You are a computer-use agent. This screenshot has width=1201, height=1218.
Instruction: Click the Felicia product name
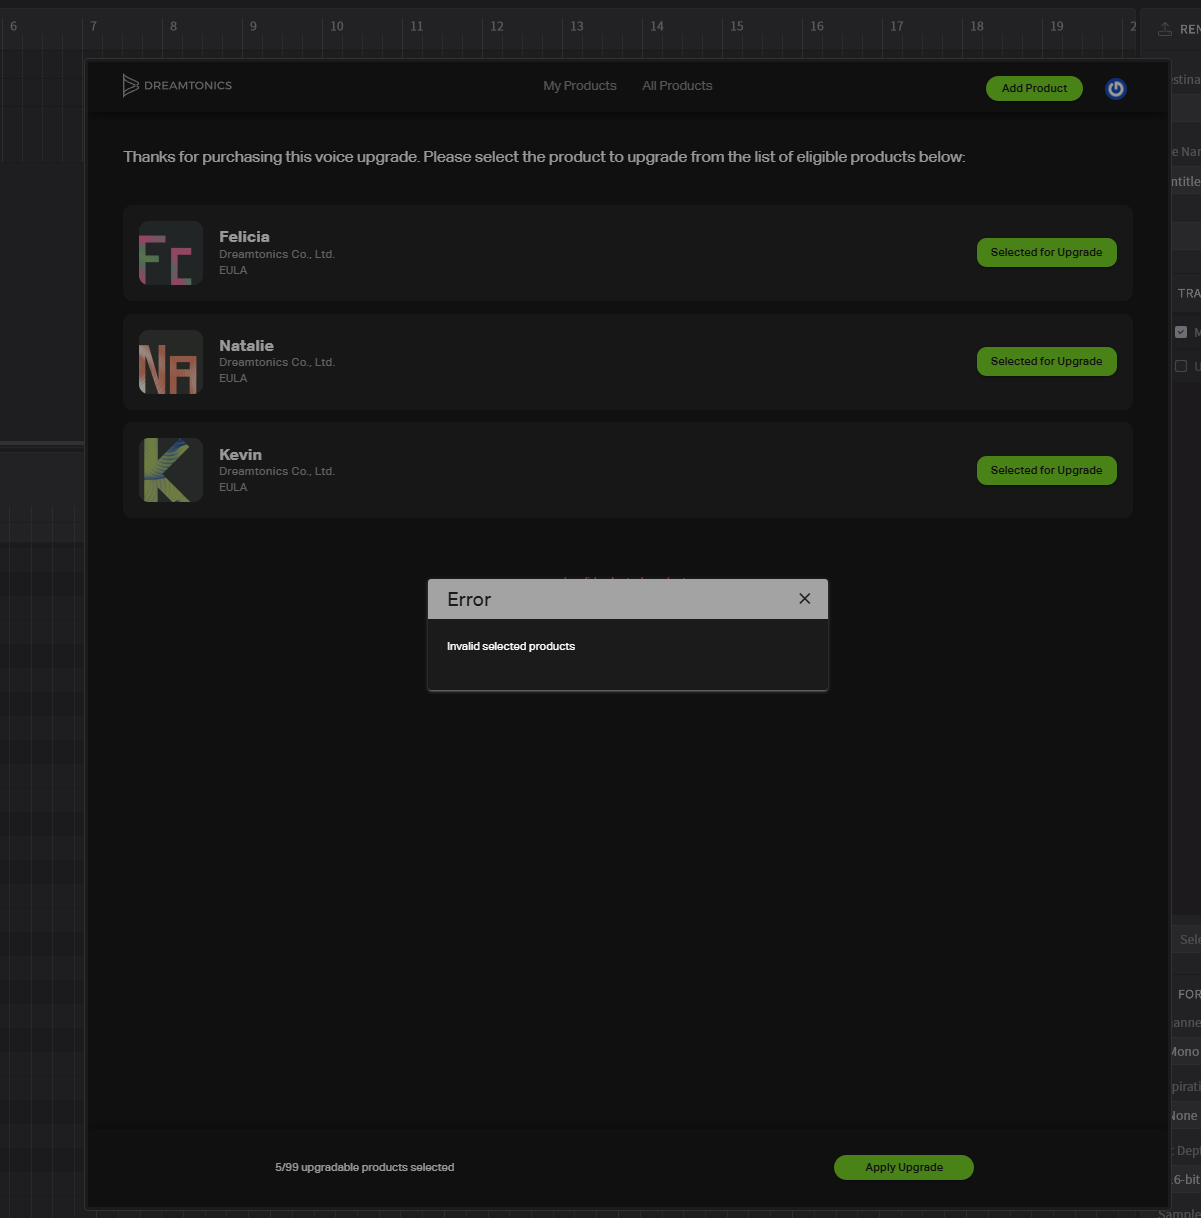coord(244,237)
